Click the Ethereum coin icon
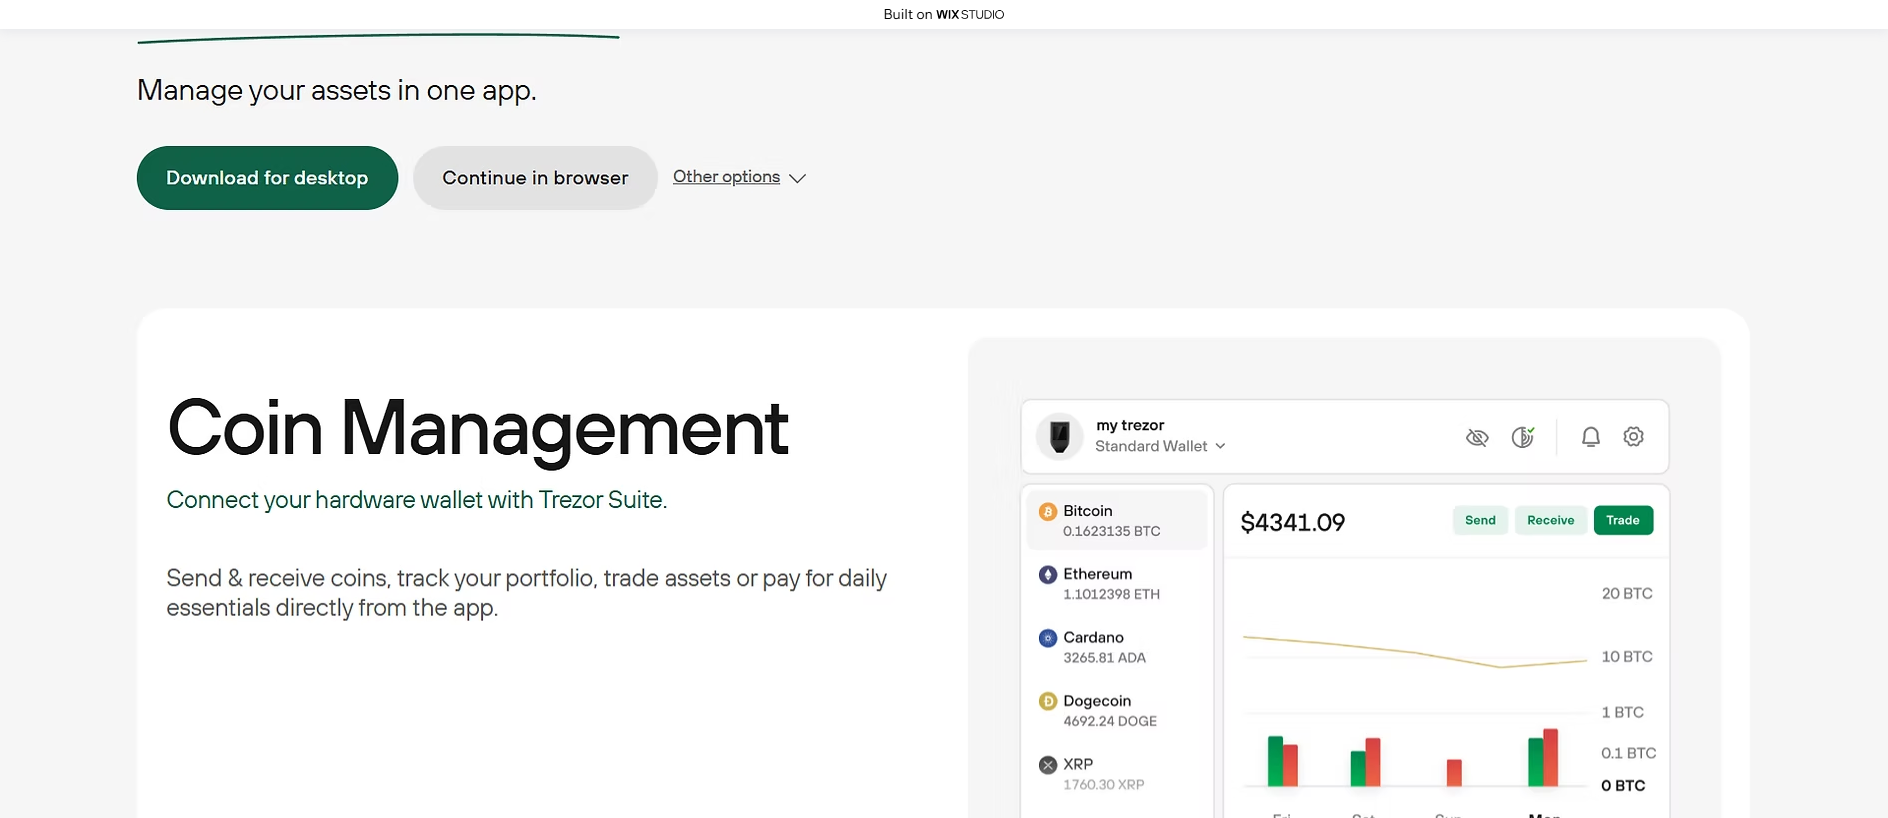Image resolution: width=1888 pixels, height=818 pixels. point(1048,575)
